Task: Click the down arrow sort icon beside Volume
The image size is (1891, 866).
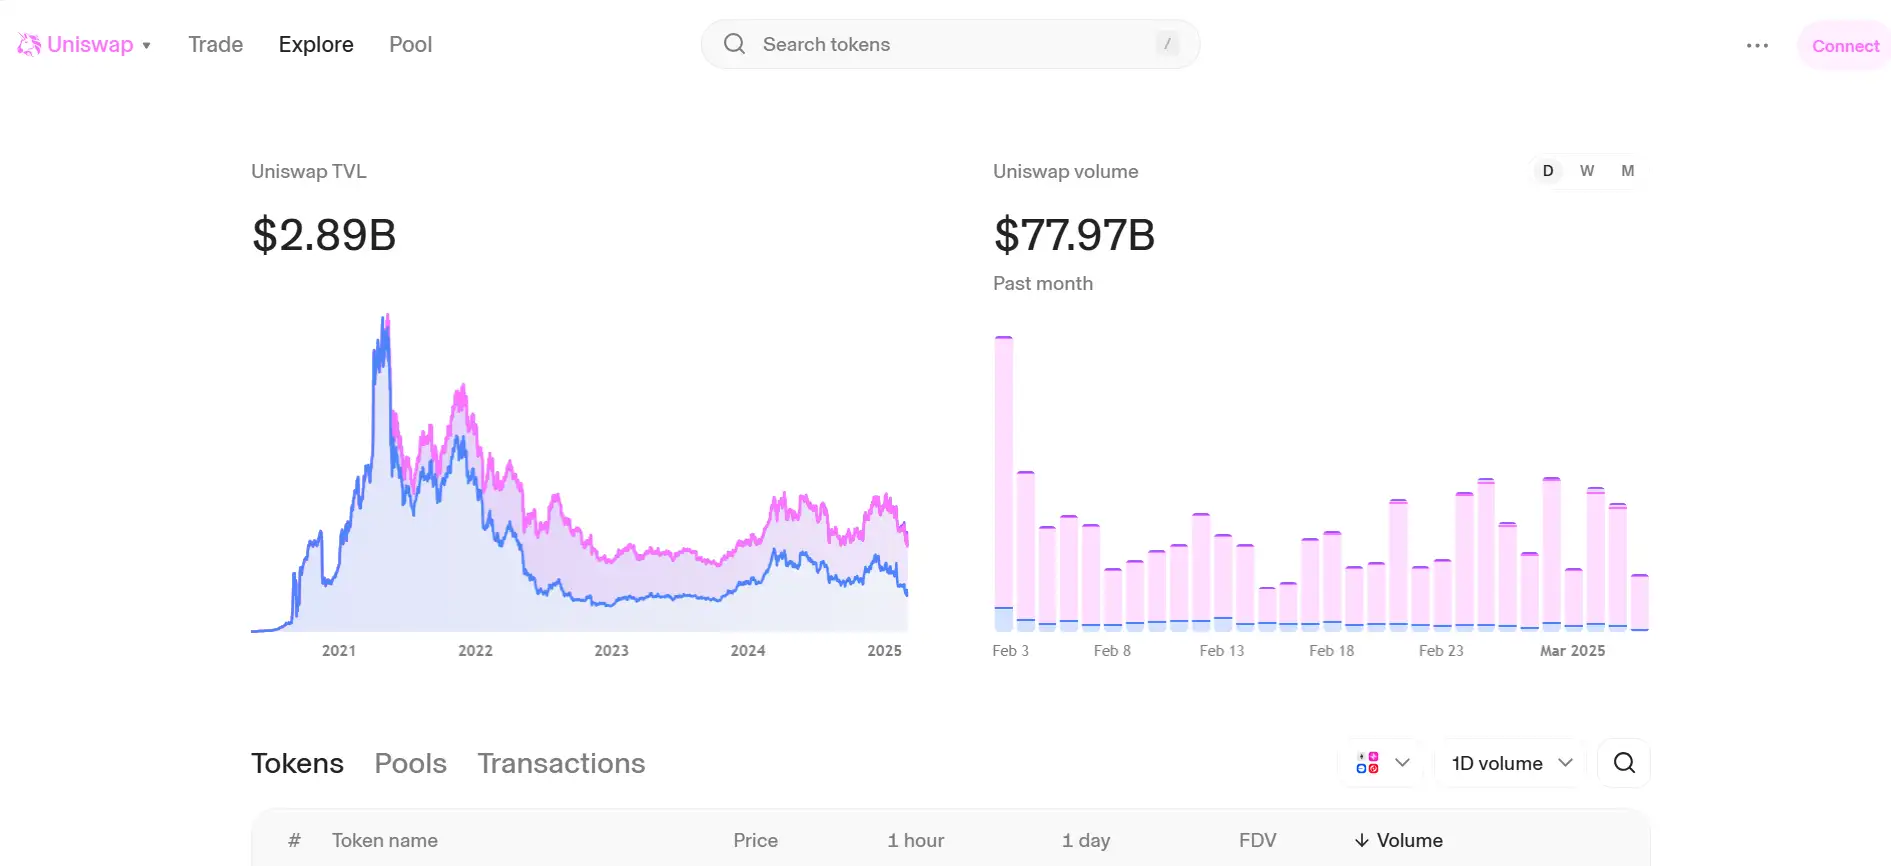Action: (1361, 841)
